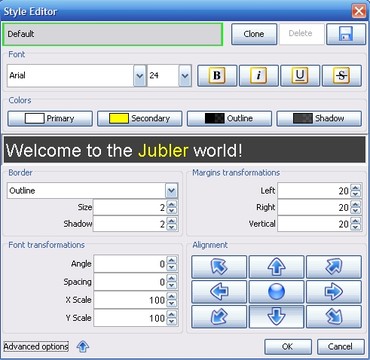Decrease Vertical margin stepper value
The width and height of the screenshot is (370, 360).
(356, 228)
